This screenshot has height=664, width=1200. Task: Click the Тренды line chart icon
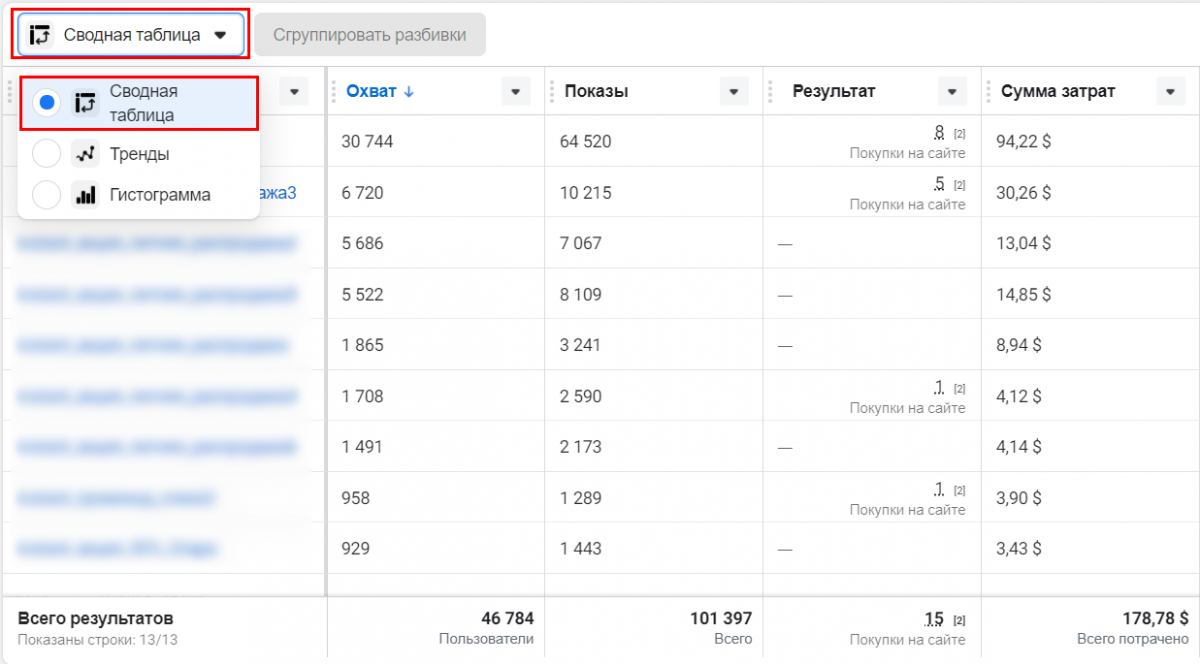[x=85, y=154]
